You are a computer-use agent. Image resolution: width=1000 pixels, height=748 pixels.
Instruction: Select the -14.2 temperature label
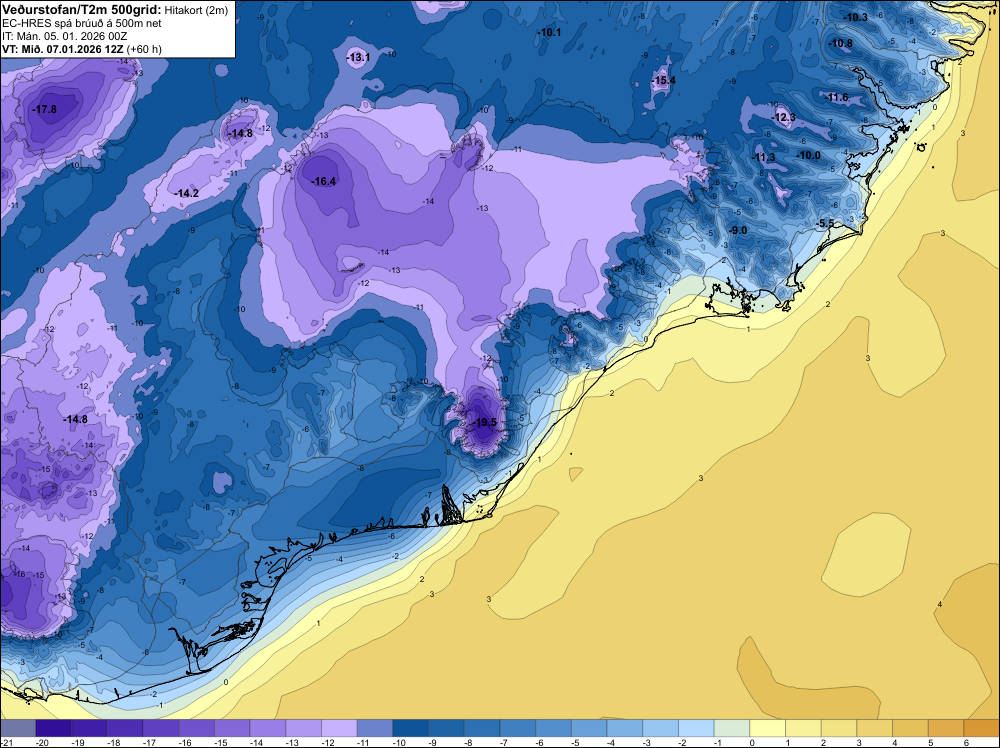point(186,193)
